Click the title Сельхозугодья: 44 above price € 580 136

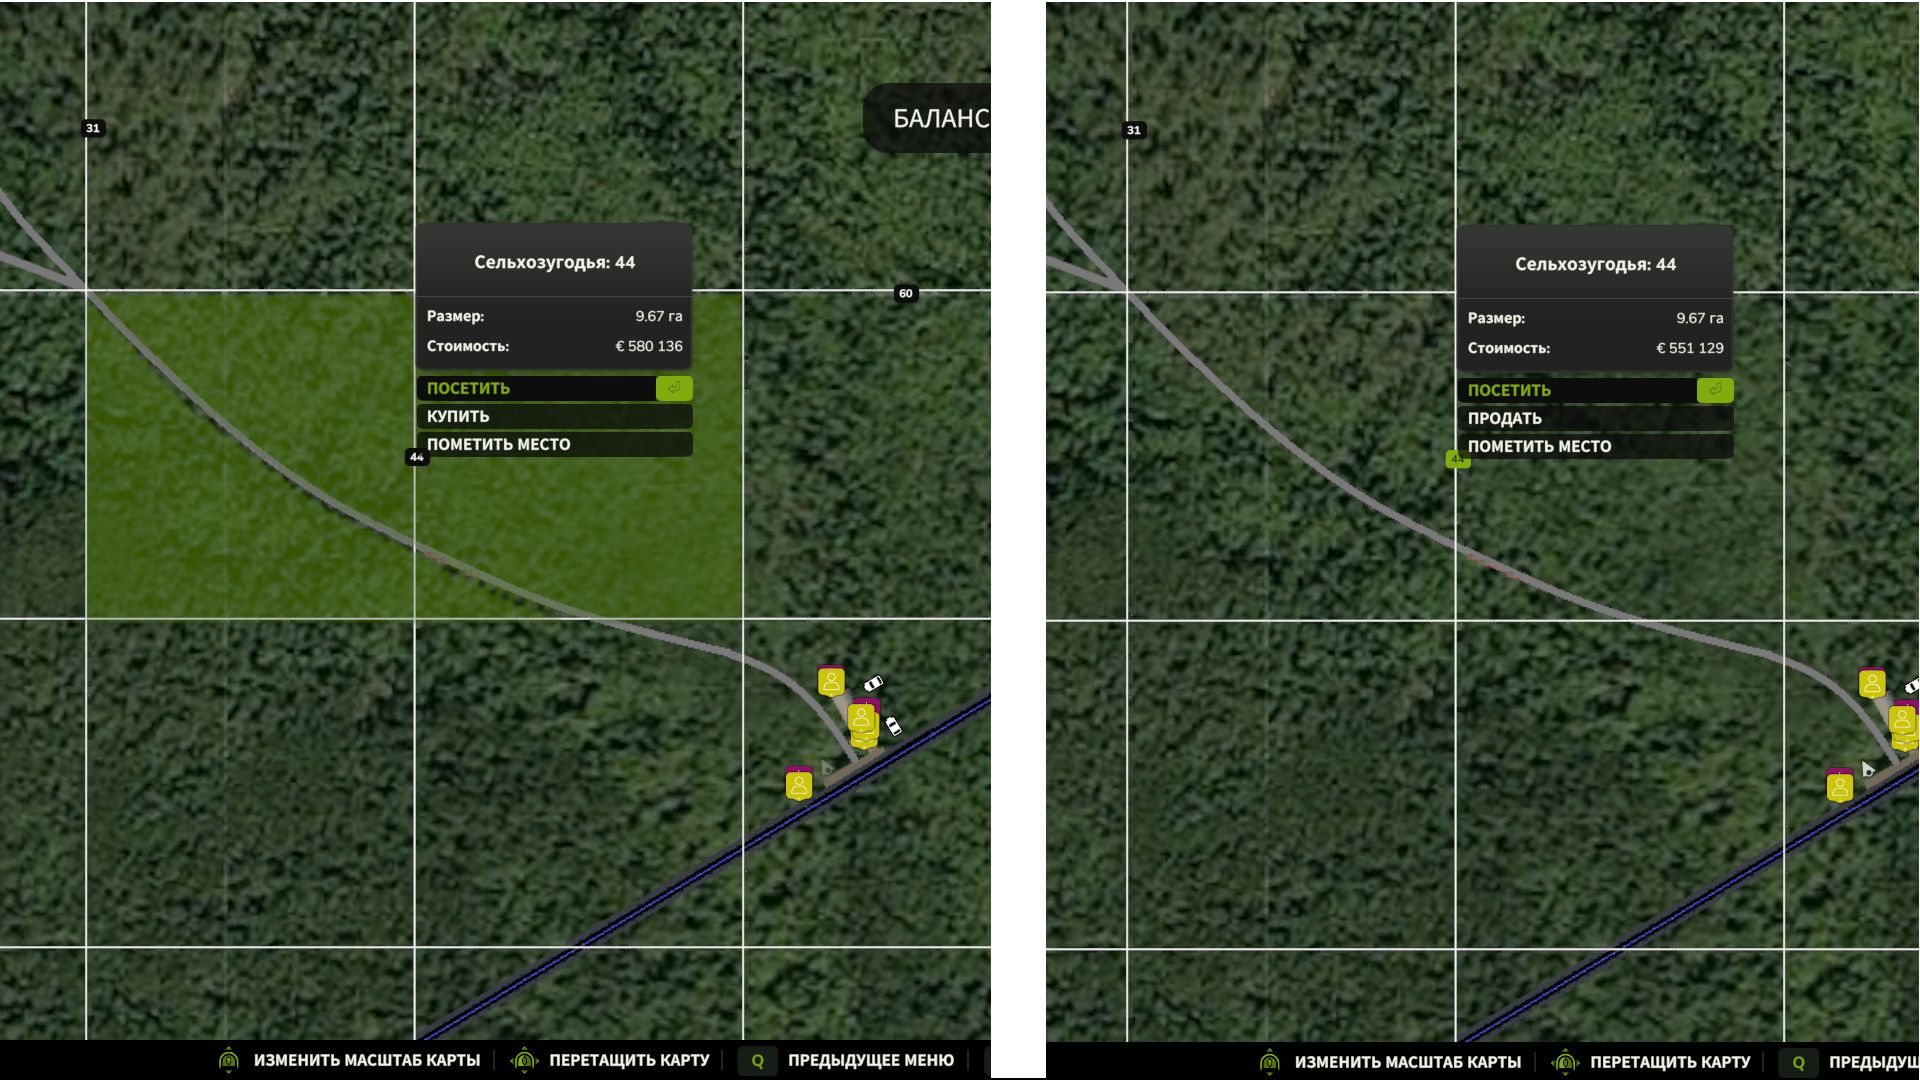[554, 262]
